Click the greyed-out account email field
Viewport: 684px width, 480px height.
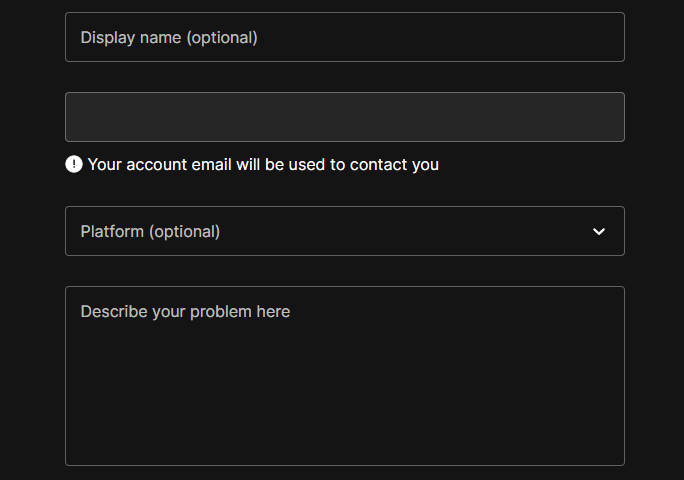[x=345, y=117]
